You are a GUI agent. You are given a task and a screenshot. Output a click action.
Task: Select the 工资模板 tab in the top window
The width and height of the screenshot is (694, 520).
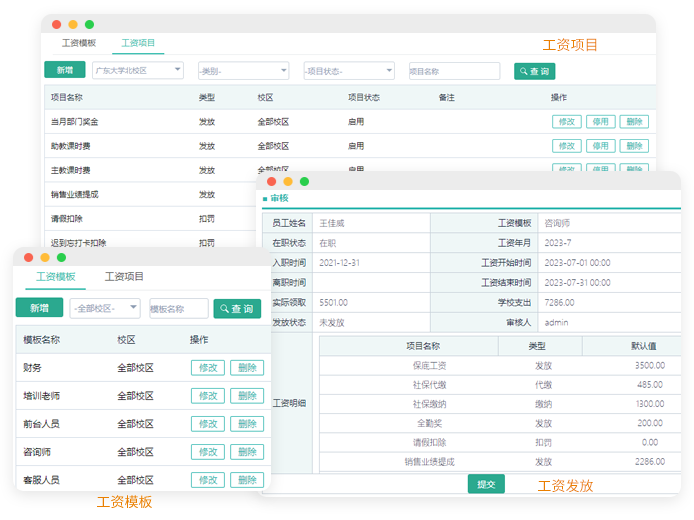[x=79, y=44]
